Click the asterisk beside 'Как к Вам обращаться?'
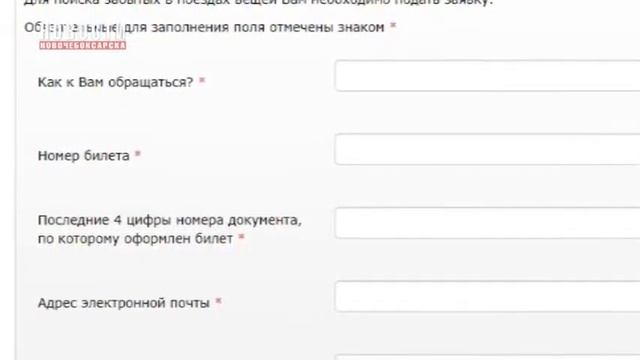Viewport: 640px width, 360px height. 202,81
